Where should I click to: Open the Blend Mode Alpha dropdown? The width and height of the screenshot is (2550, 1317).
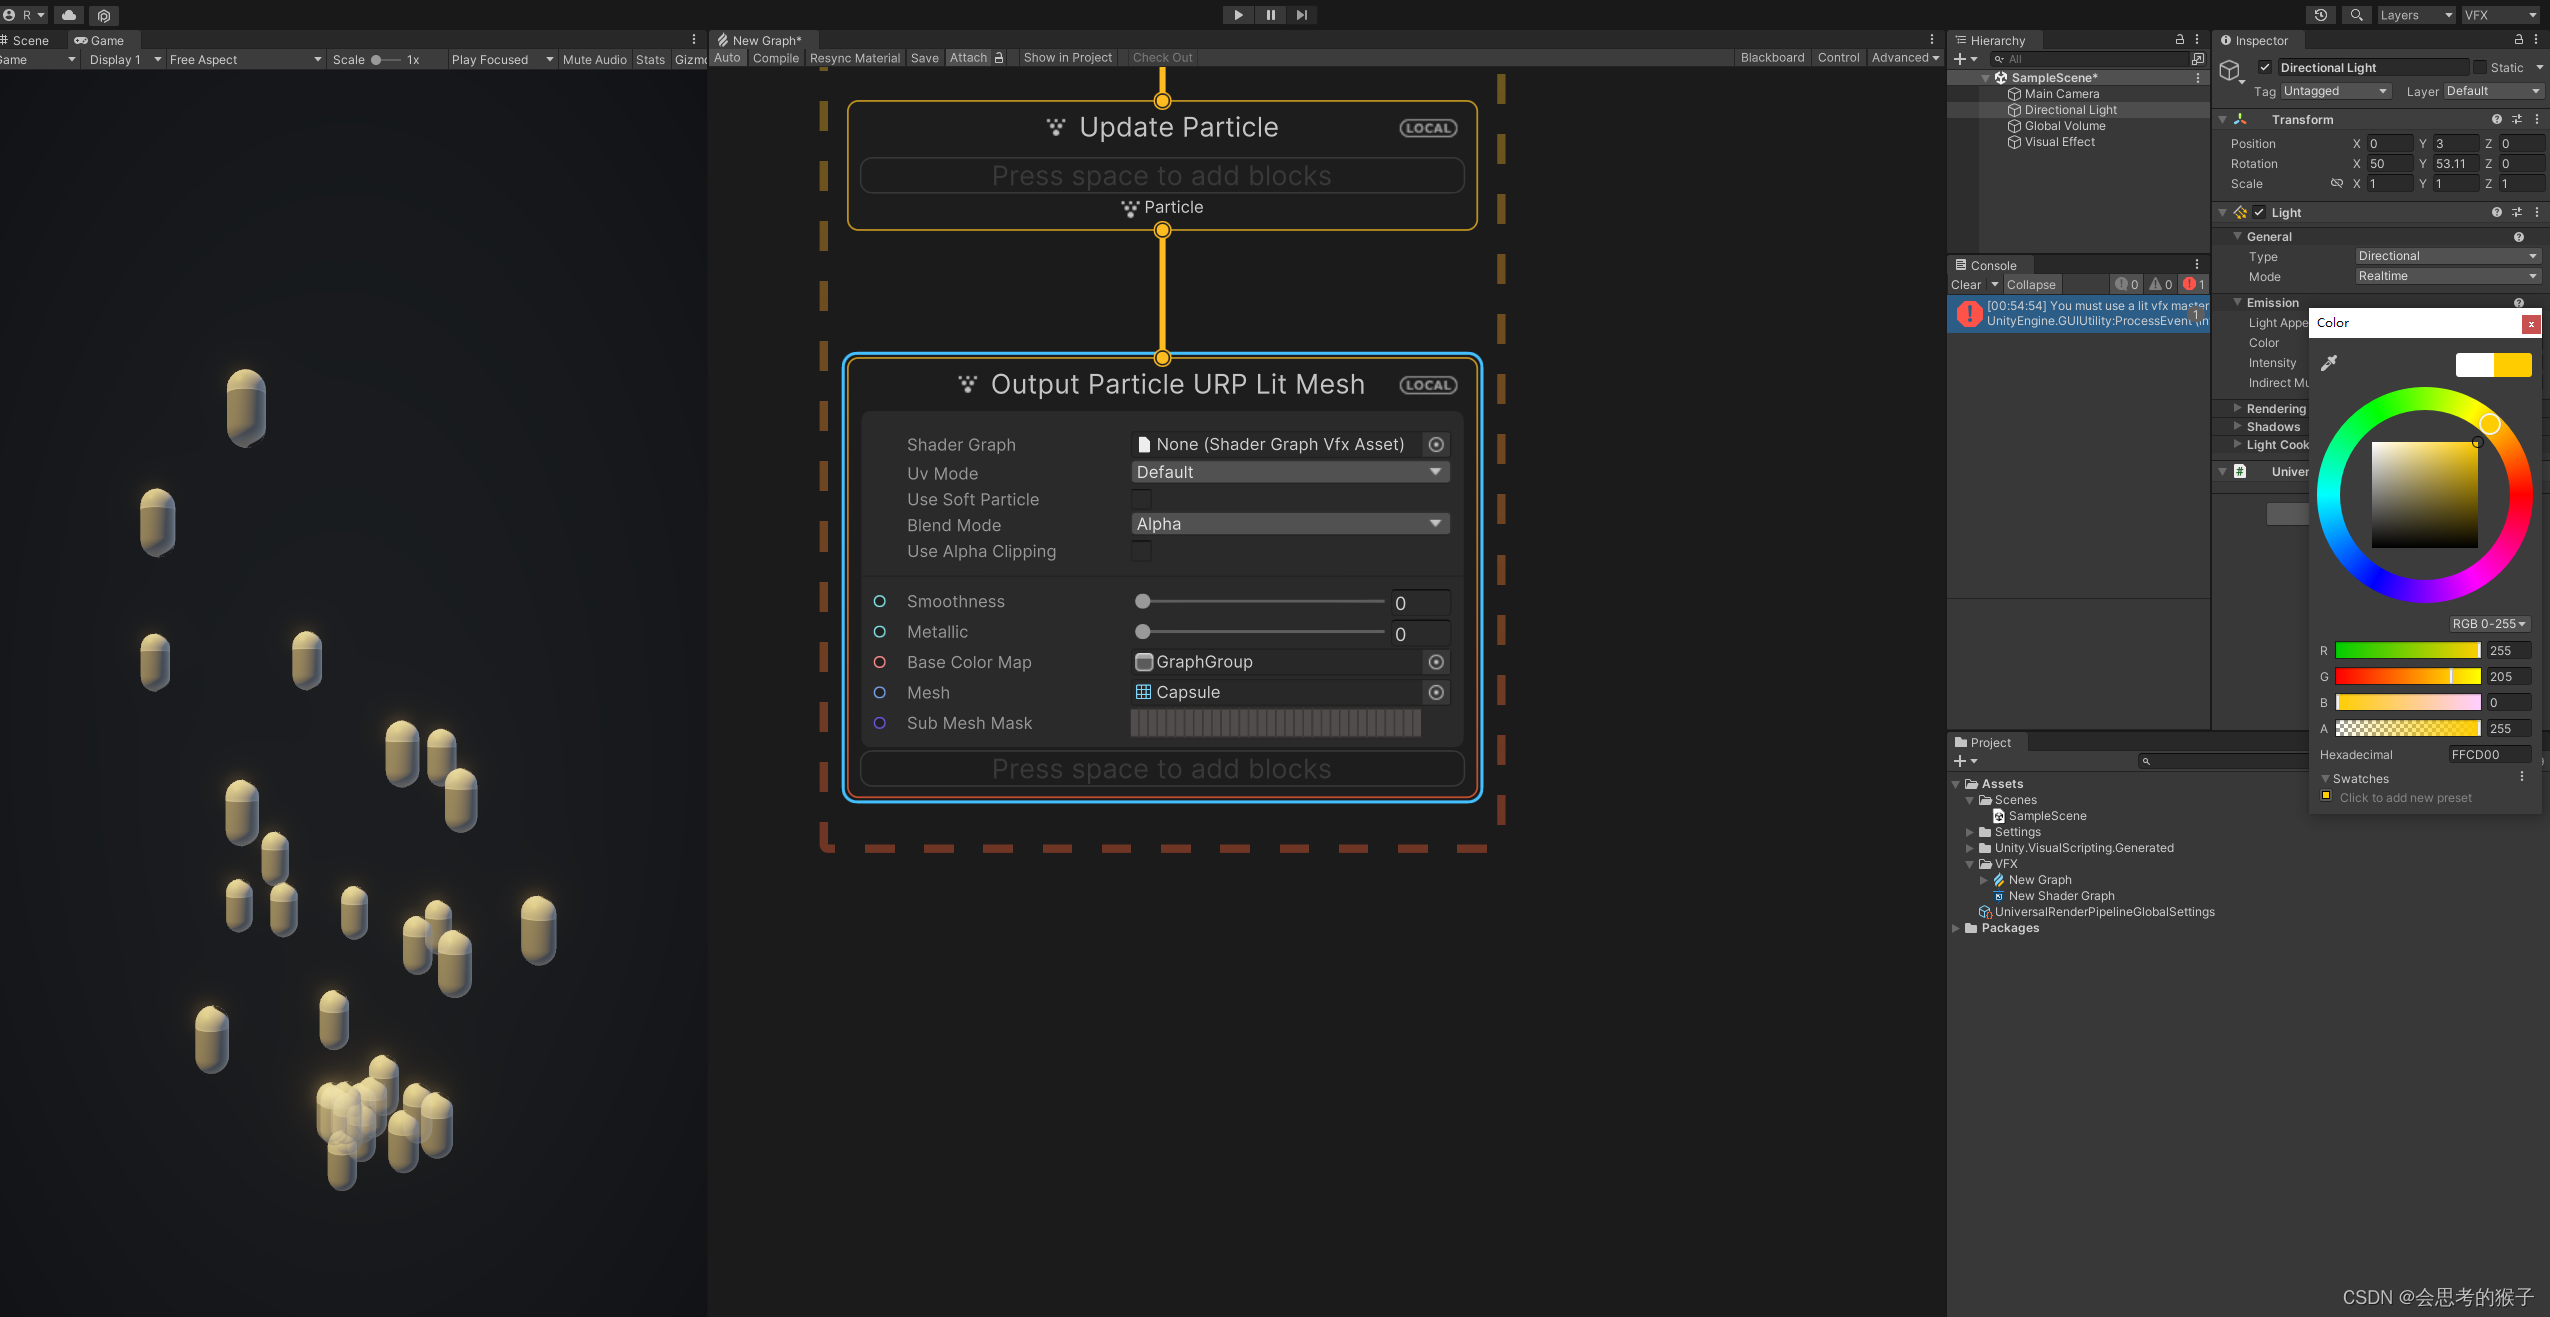[x=1290, y=524]
